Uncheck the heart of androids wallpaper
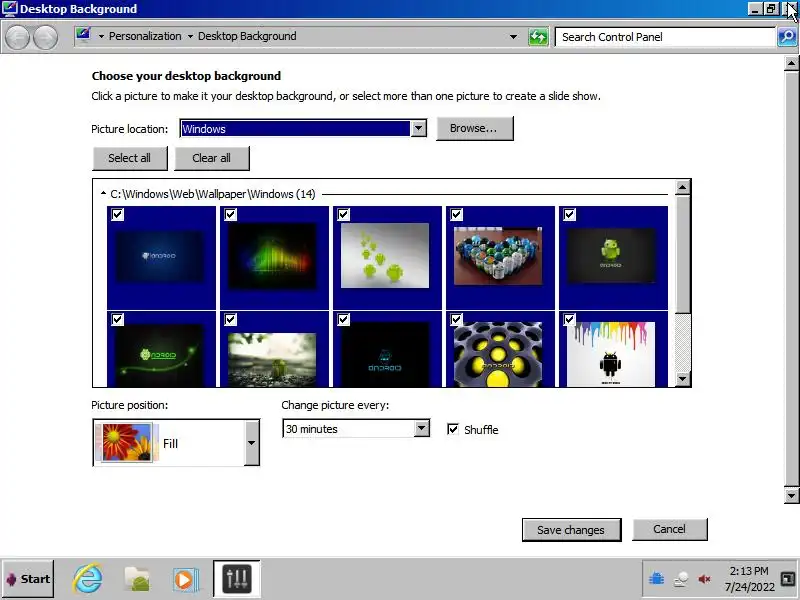This screenshot has height=600, width=800. [x=457, y=214]
